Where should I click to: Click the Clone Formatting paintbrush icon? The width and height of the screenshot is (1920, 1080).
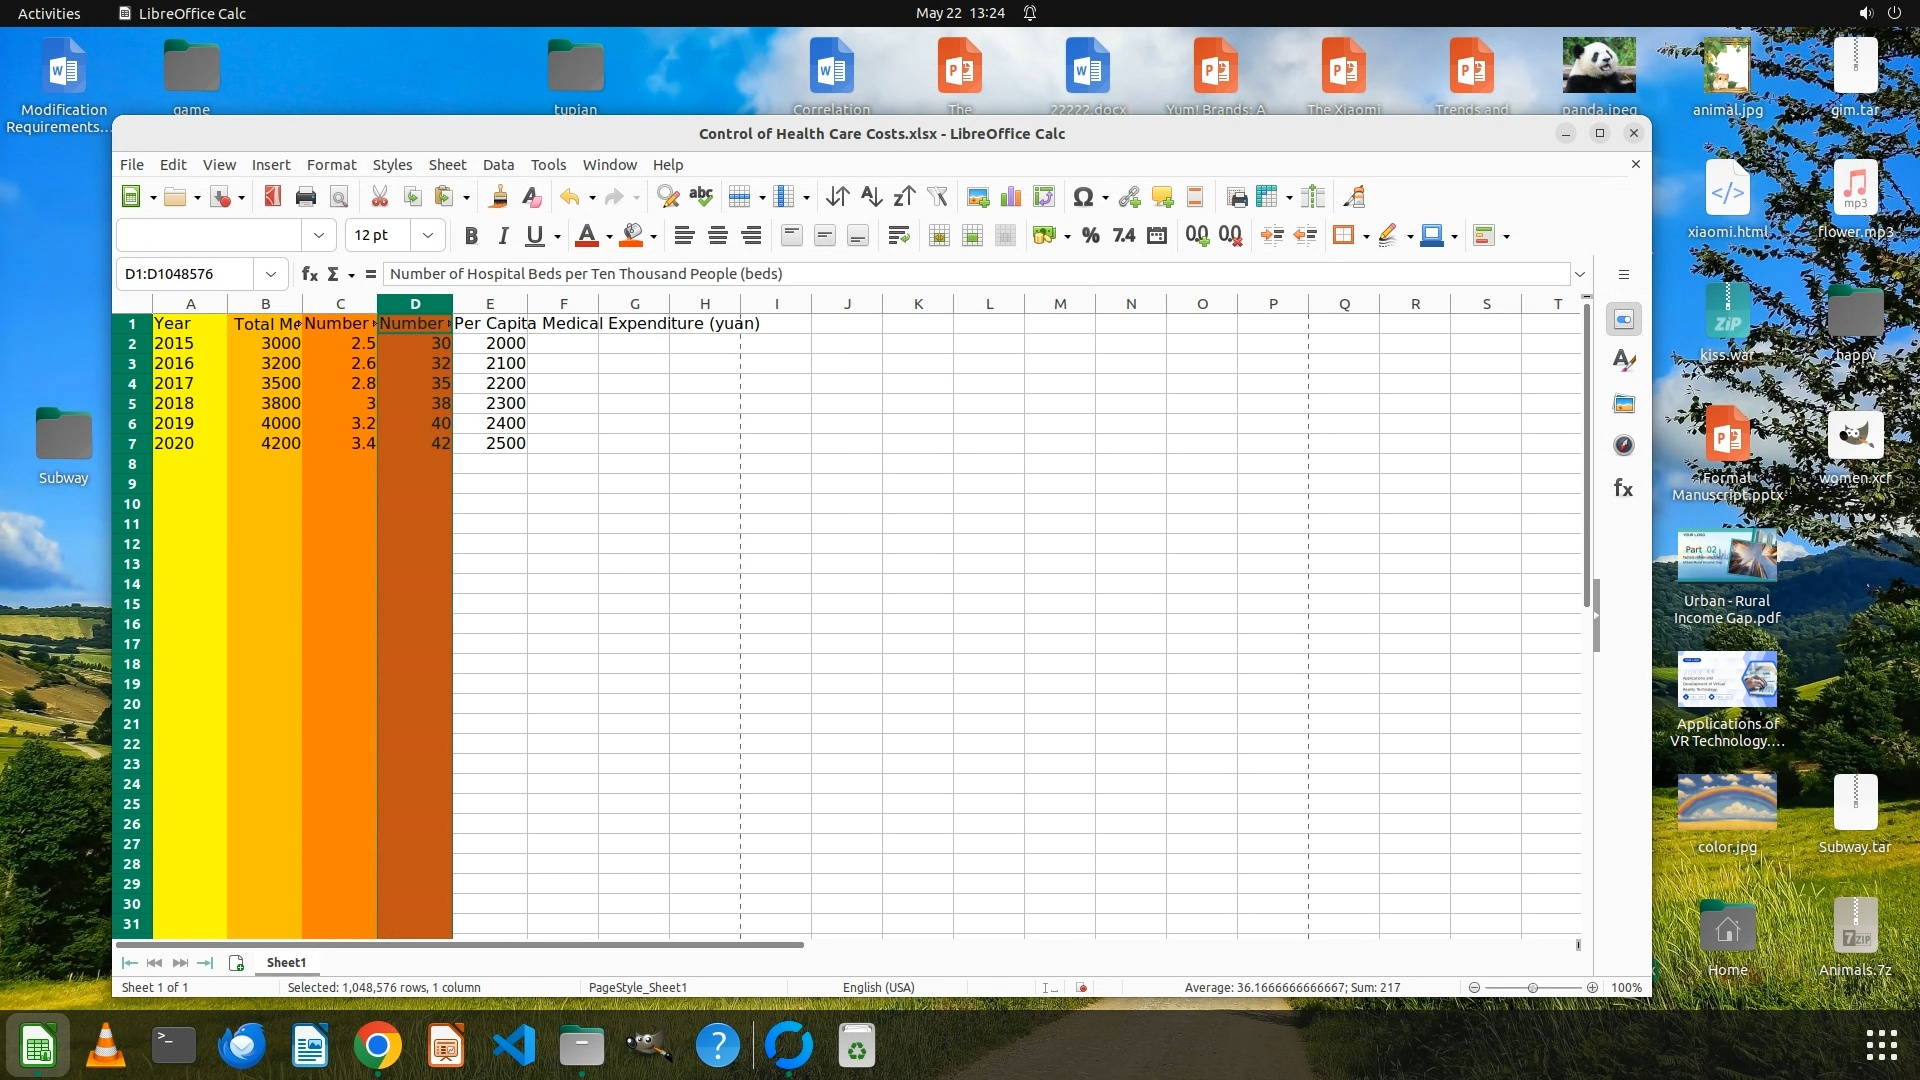498,197
